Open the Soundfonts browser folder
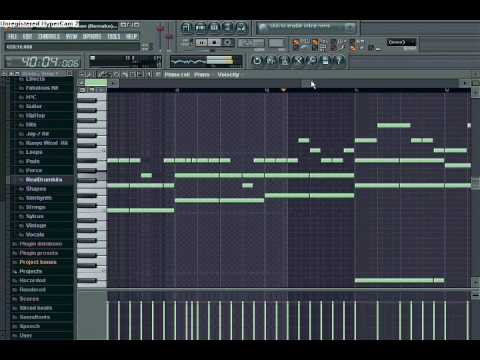Viewport: 480px width, 360px height. 35,317
